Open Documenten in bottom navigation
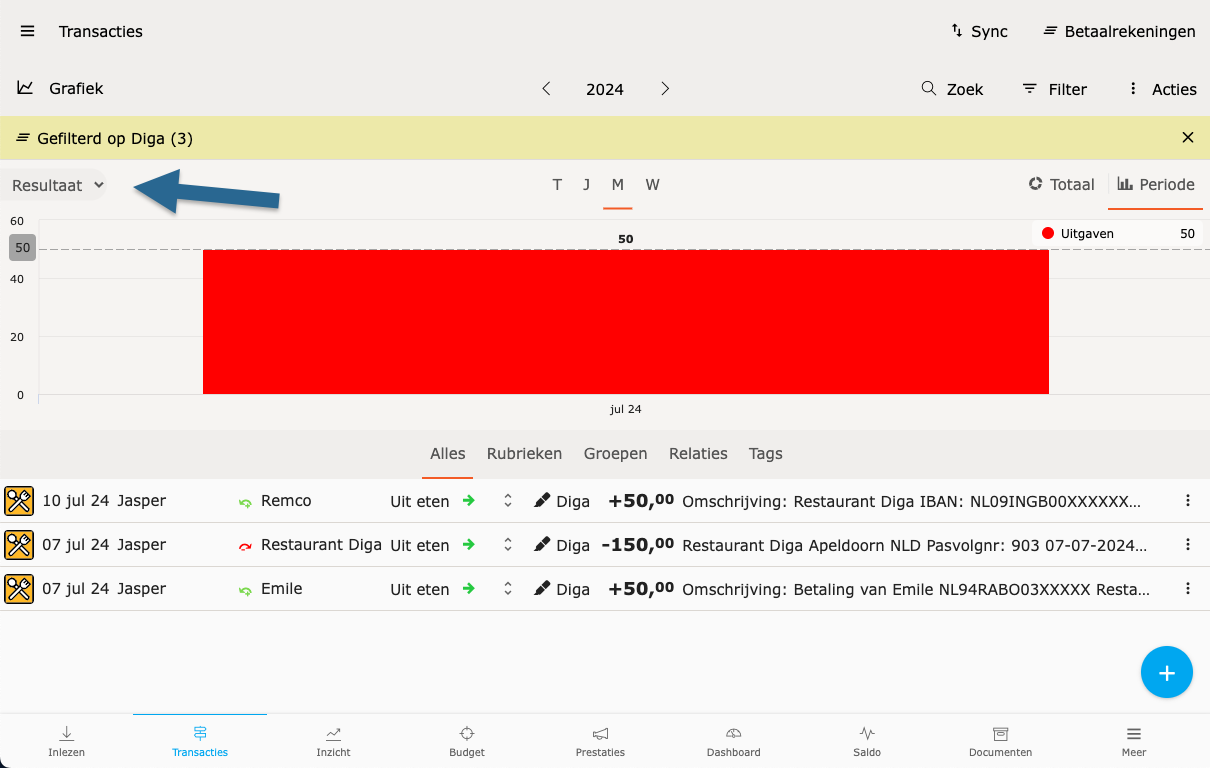The width and height of the screenshot is (1210, 768). pyautogui.click(x=1000, y=741)
